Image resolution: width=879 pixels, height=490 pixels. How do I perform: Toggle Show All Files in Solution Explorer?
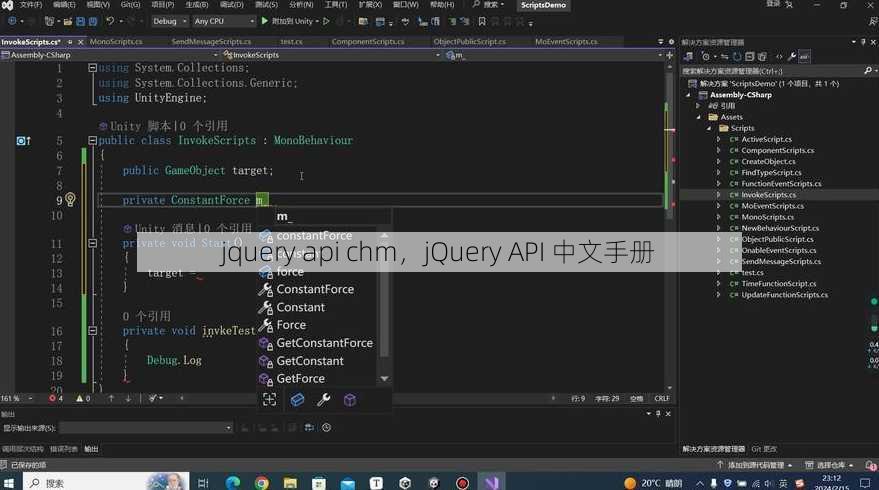click(762, 57)
